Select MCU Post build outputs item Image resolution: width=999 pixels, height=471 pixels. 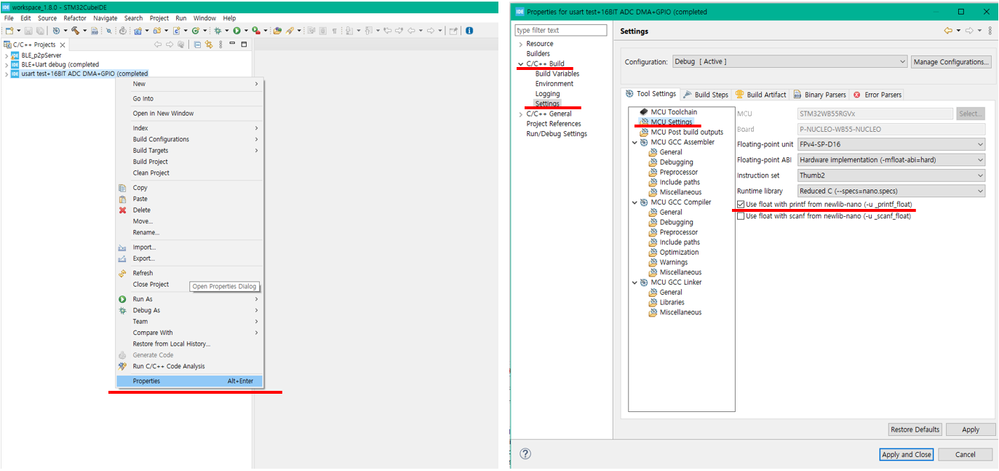click(687, 132)
